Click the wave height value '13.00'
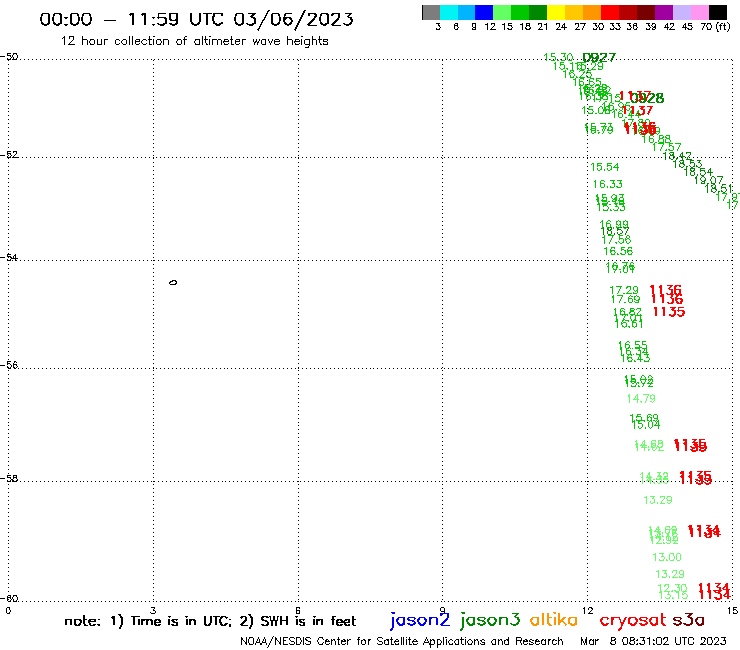 coord(667,557)
